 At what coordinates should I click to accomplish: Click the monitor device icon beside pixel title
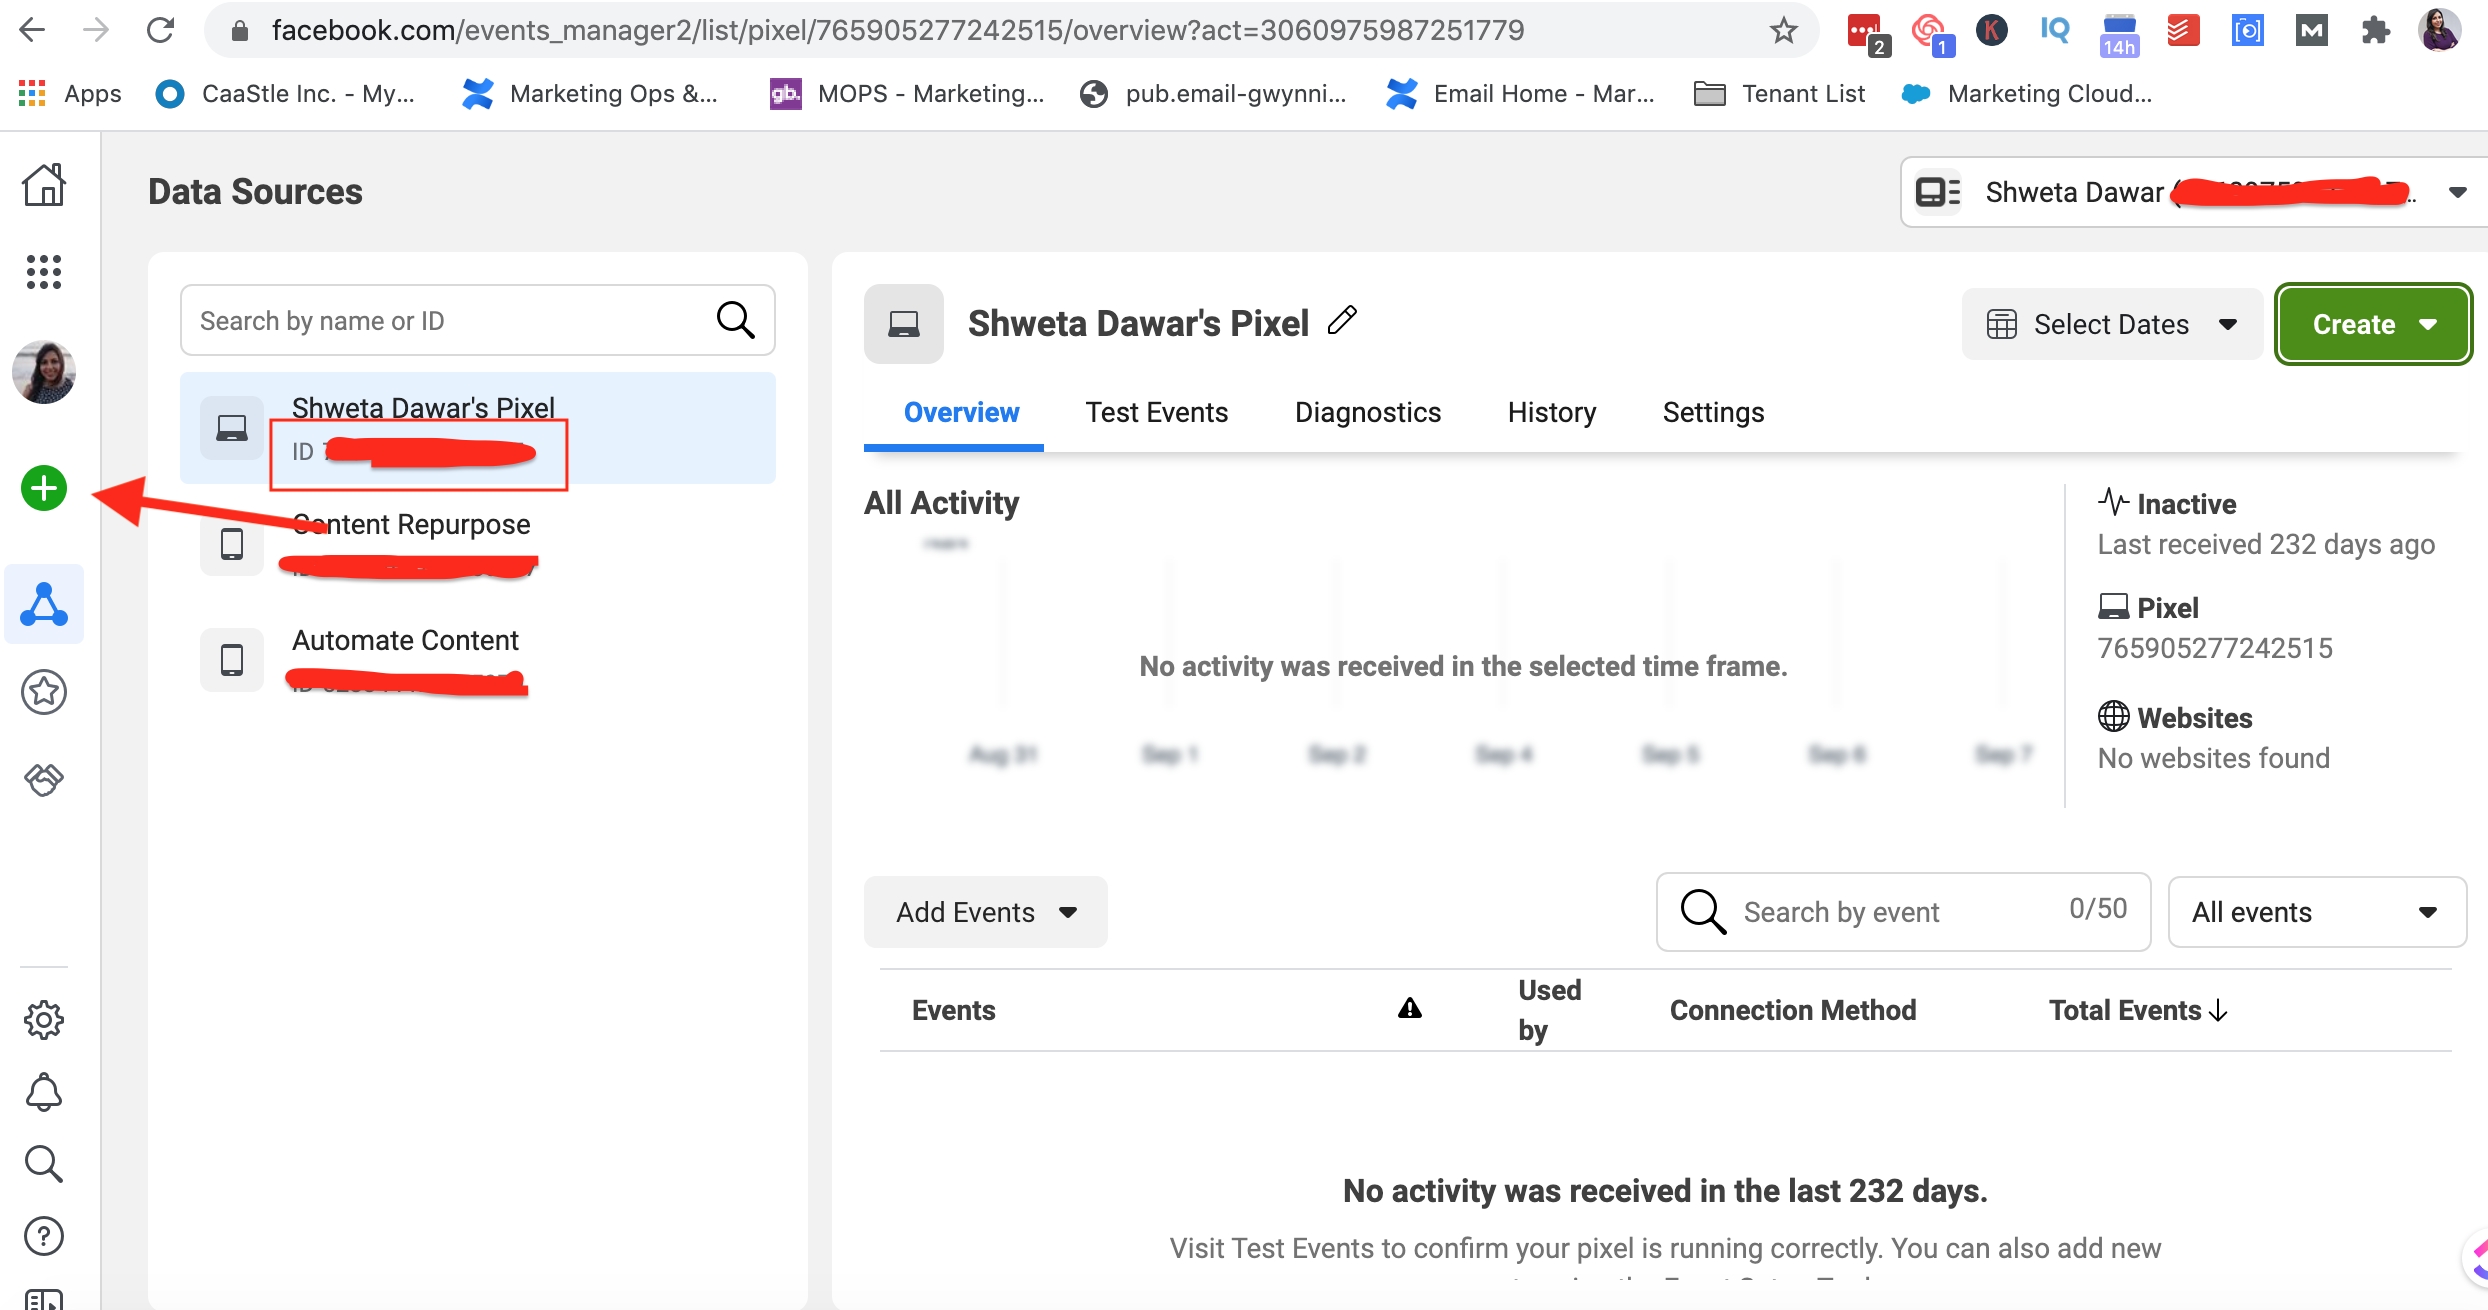click(904, 324)
